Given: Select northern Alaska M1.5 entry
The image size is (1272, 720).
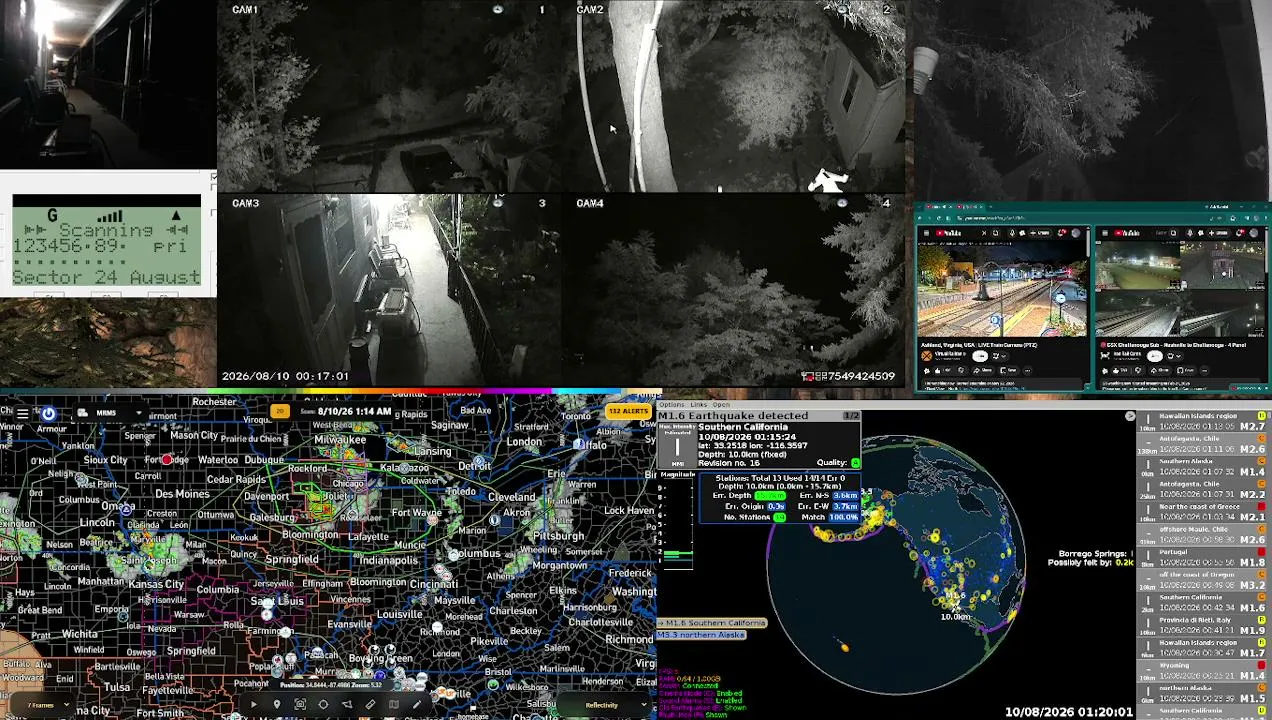Looking at the screenshot, I should click(1203, 694).
